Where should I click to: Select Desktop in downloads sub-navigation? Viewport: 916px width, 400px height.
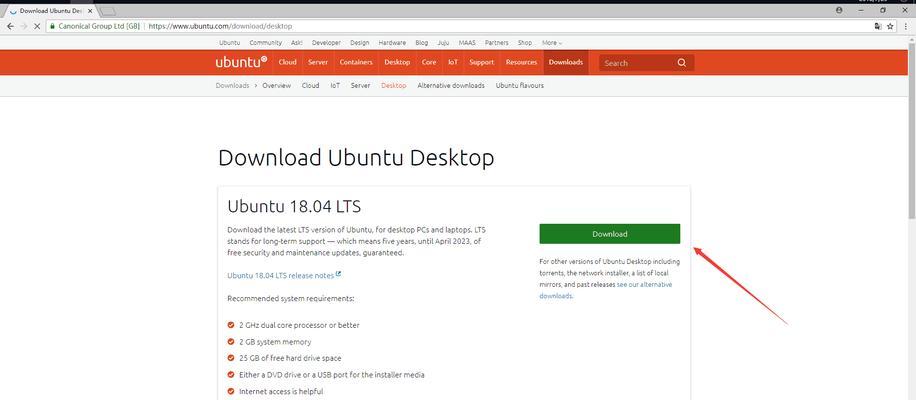click(394, 85)
